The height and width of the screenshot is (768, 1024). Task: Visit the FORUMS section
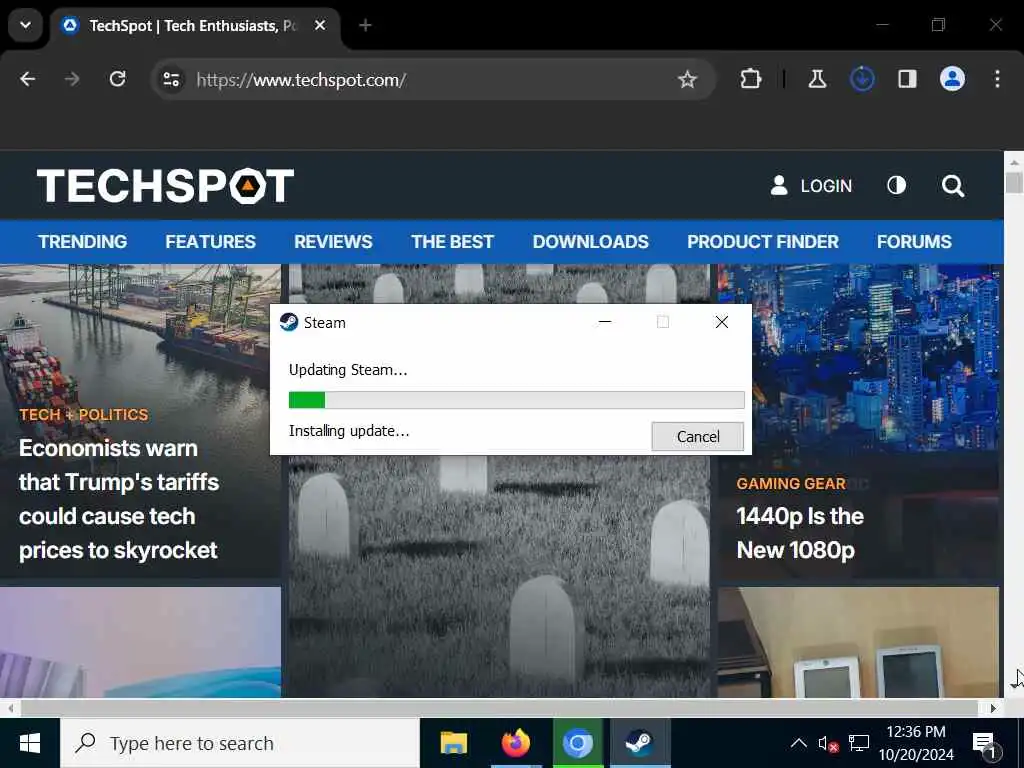coord(914,242)
